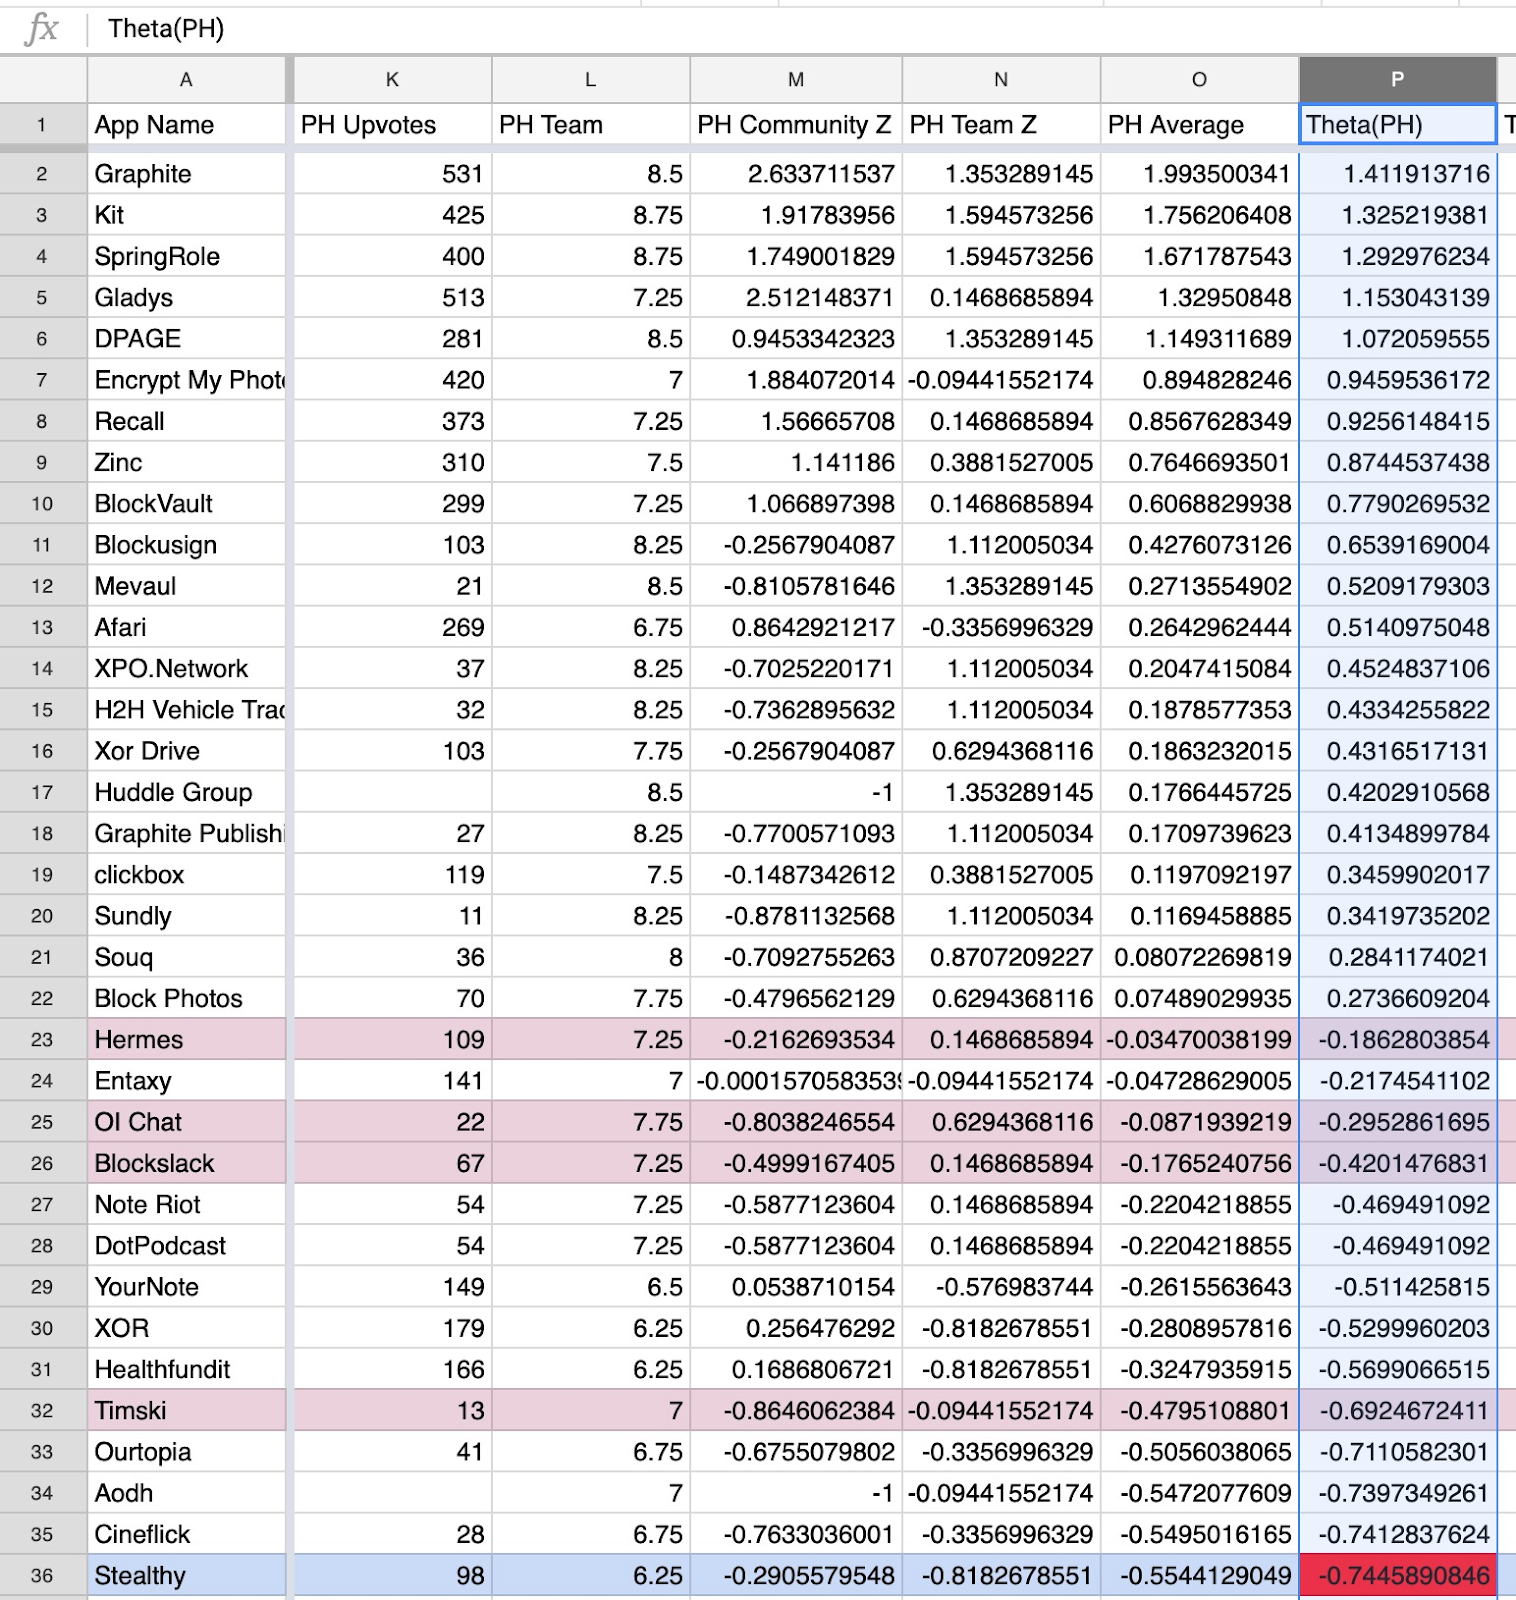Viewport: 1516px width, 1600px height.
Task: Select the Note Riot cell
Action: point(187,1204)
